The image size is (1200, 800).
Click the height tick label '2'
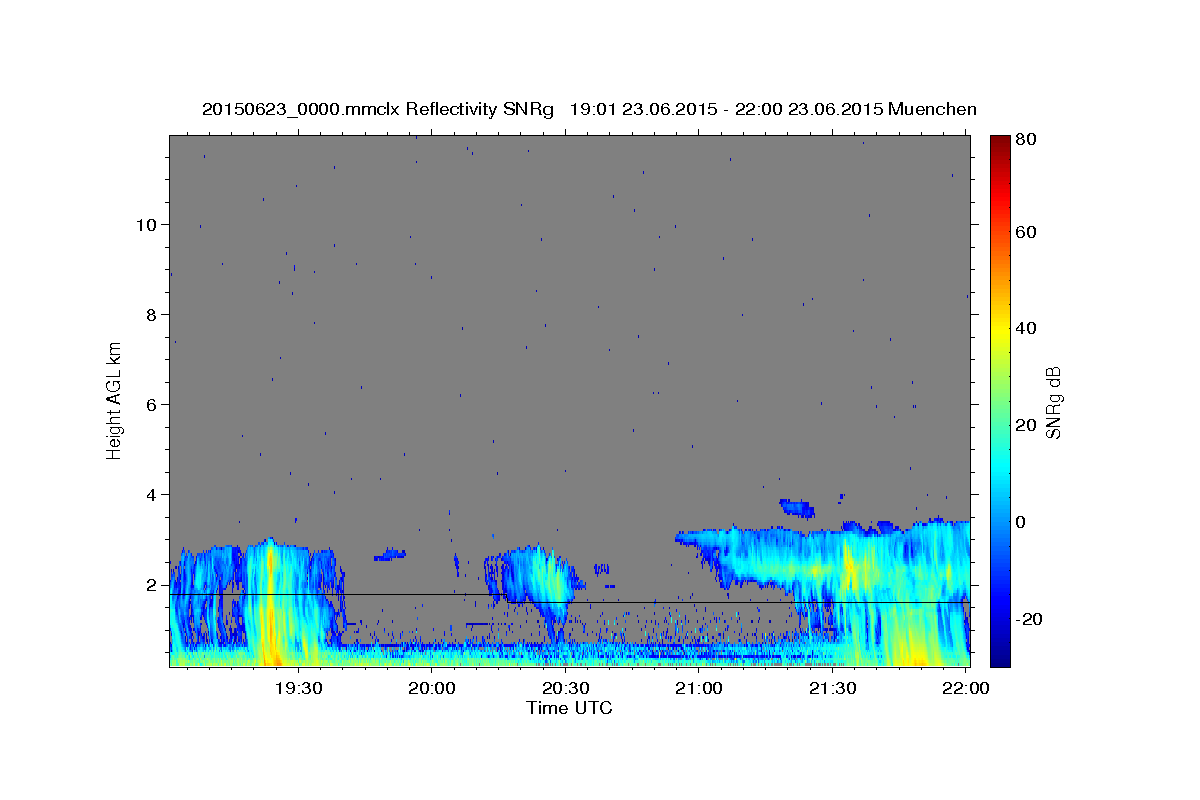tap(151, 585)
